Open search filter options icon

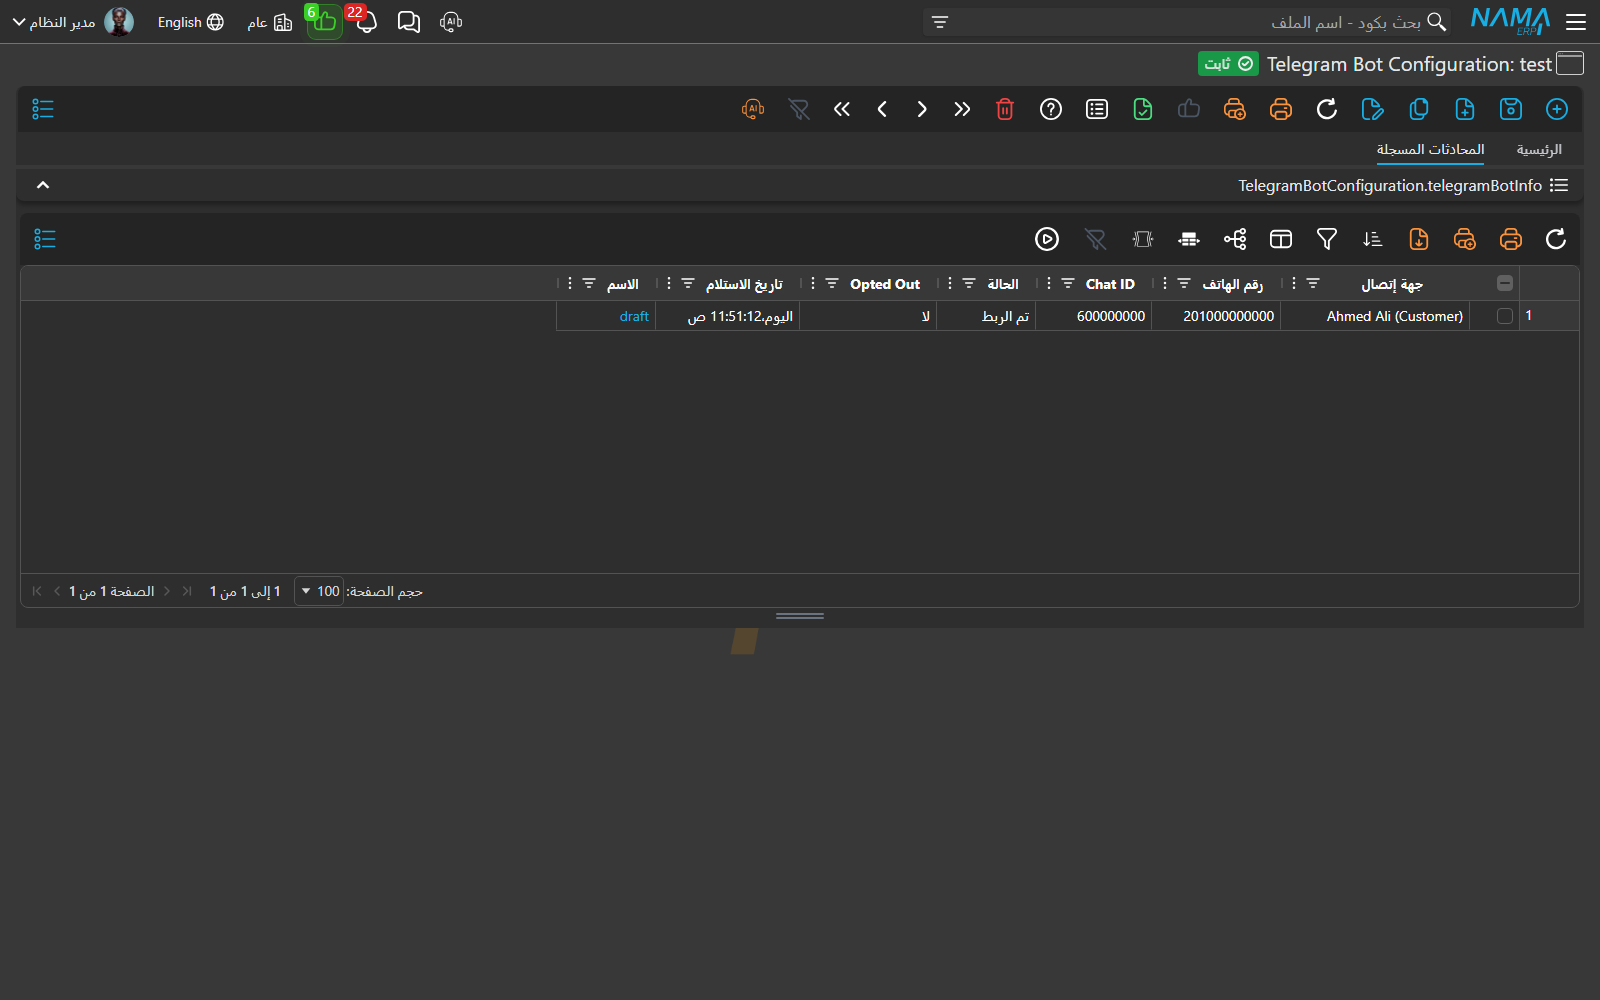pyautogui.click(x=940, y=22)
